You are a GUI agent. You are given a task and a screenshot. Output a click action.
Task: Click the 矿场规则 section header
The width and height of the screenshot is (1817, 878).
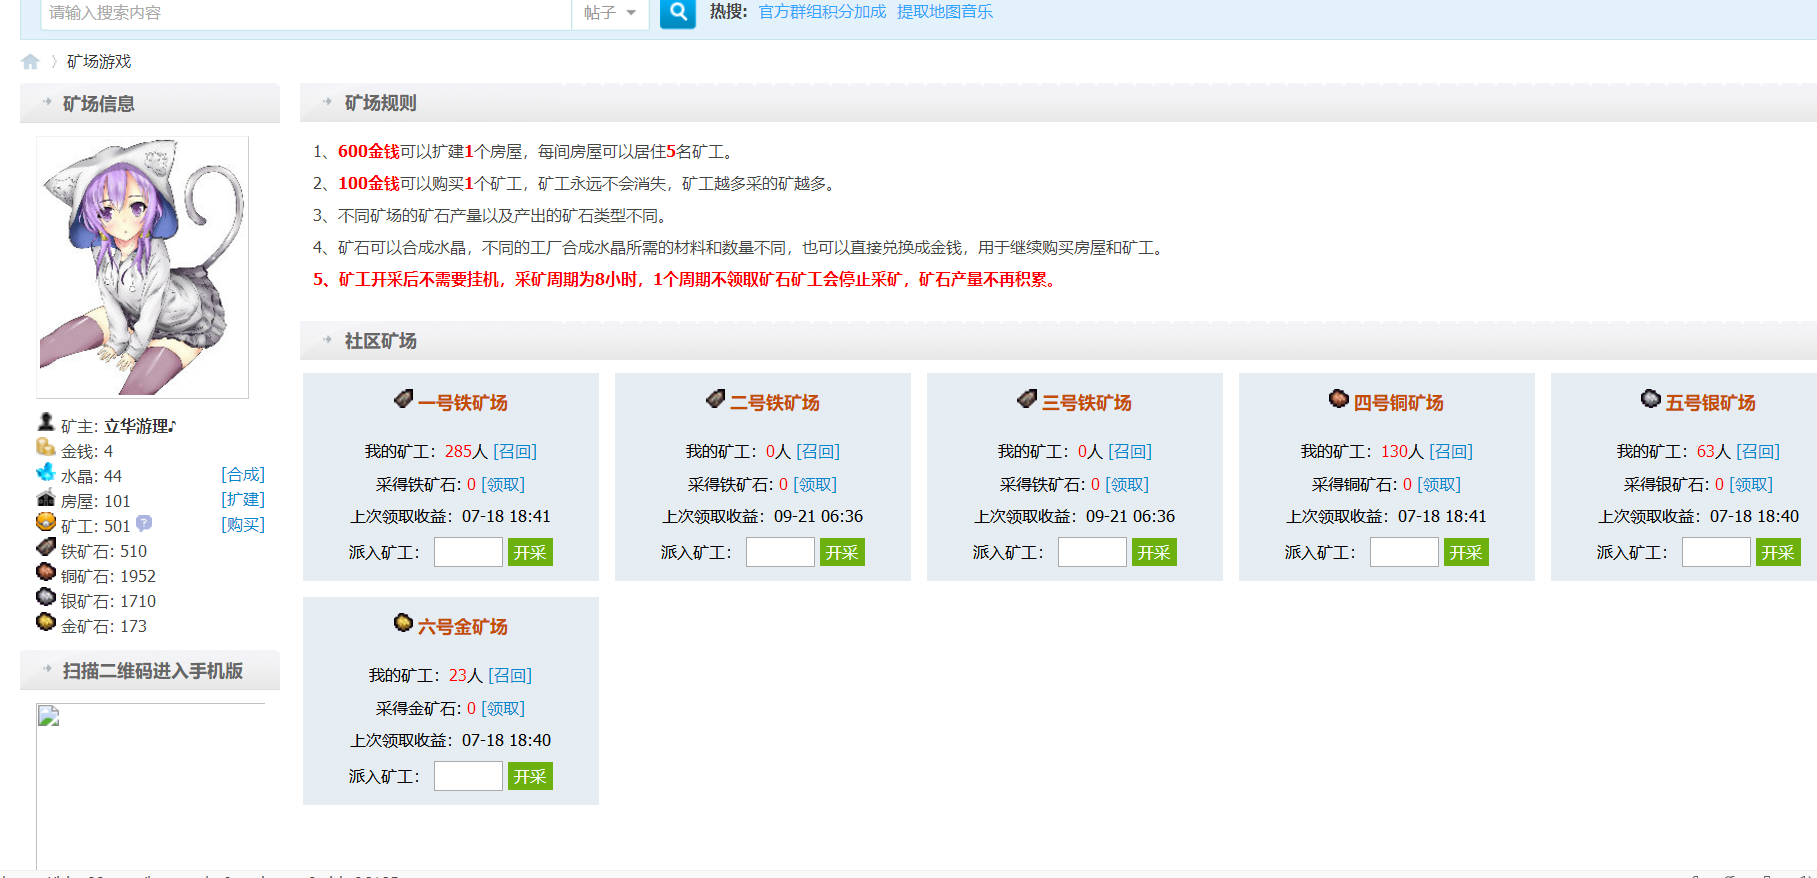[1058, 103]
